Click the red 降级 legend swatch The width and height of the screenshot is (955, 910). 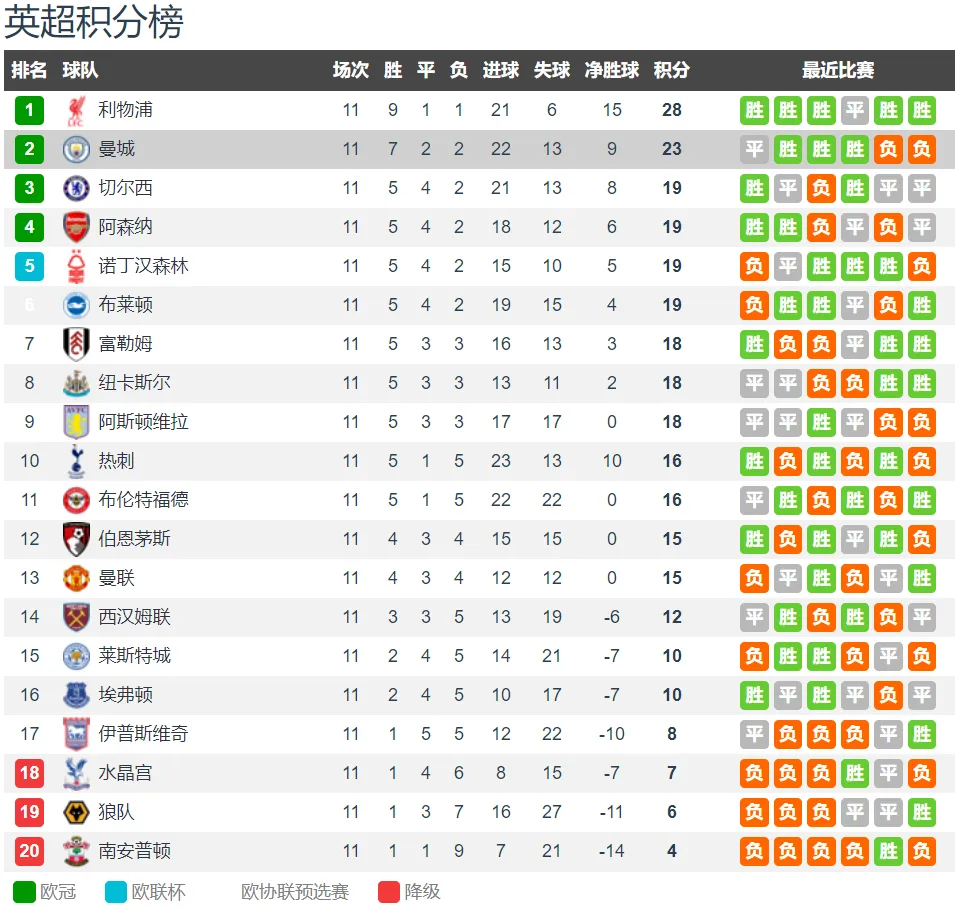[x=389, y=892]
